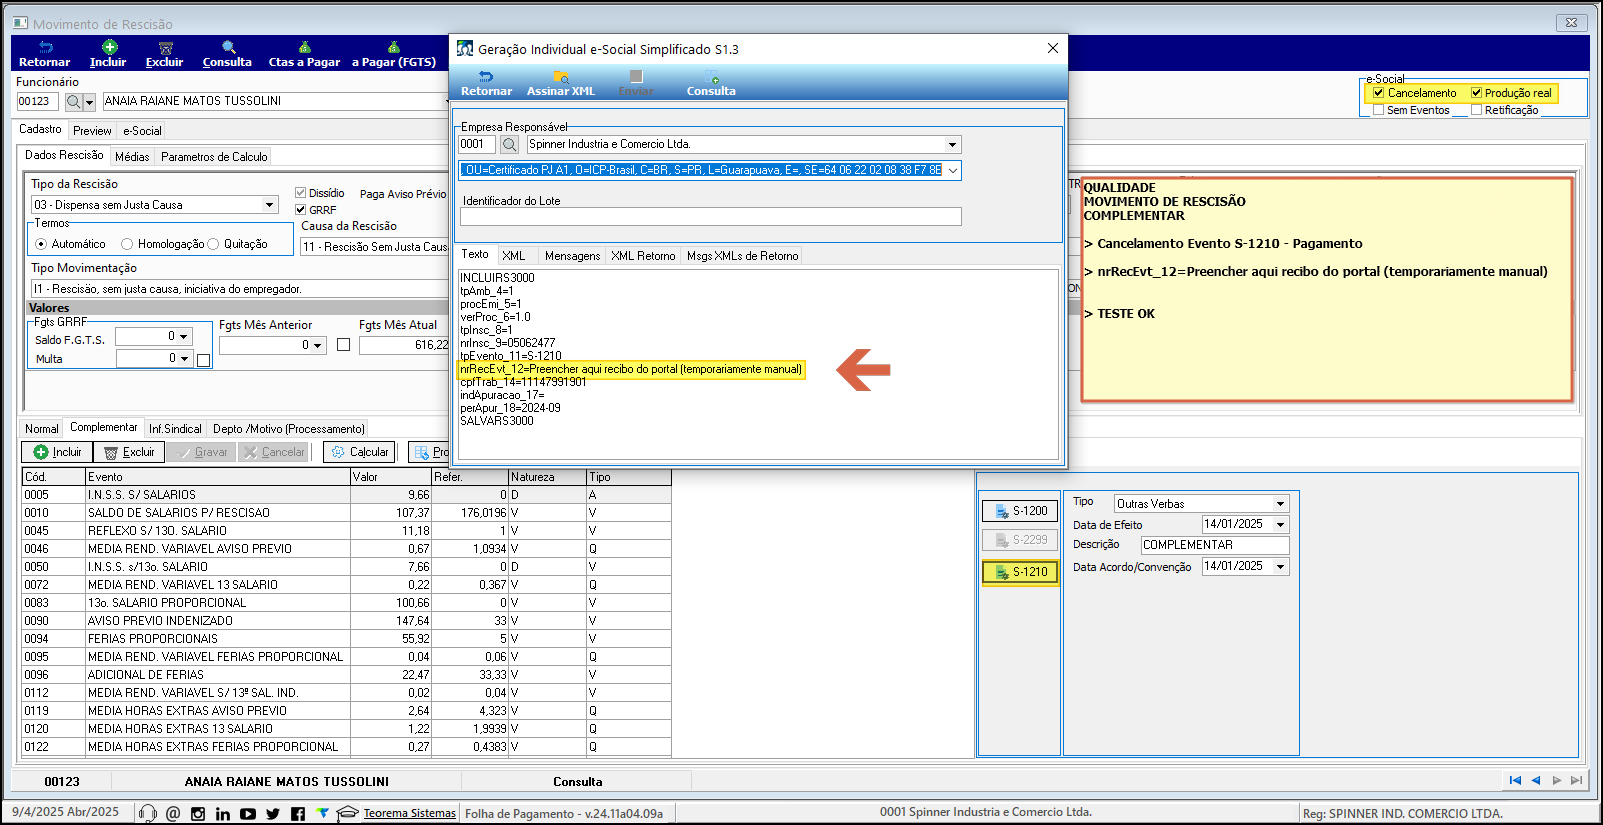Expand the Empresa Responsável company dropdown
The image size is (1603, 825).
pyautogui.click(x=953, y=144)
